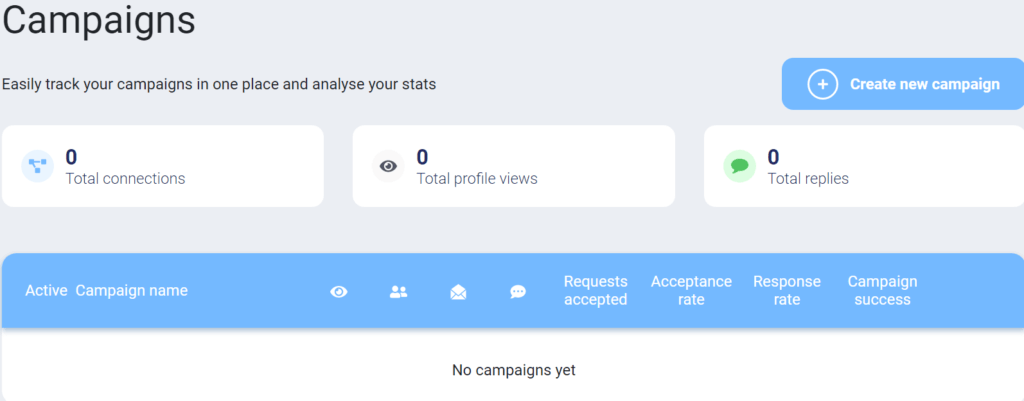Screen dimensions: 1024x401
Task: Click the Acceptance rate column header
Action: tap(691, 291)
